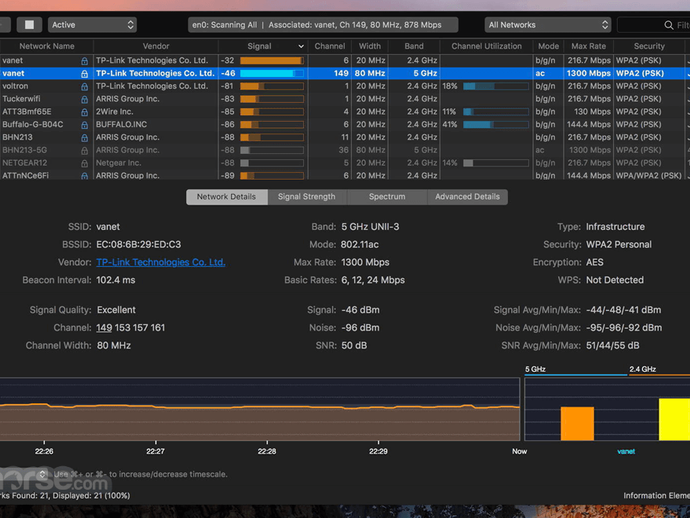This screenshot has height=518, width=690.
Task: Switch to the Network Details tab
Action: [226, 197]
